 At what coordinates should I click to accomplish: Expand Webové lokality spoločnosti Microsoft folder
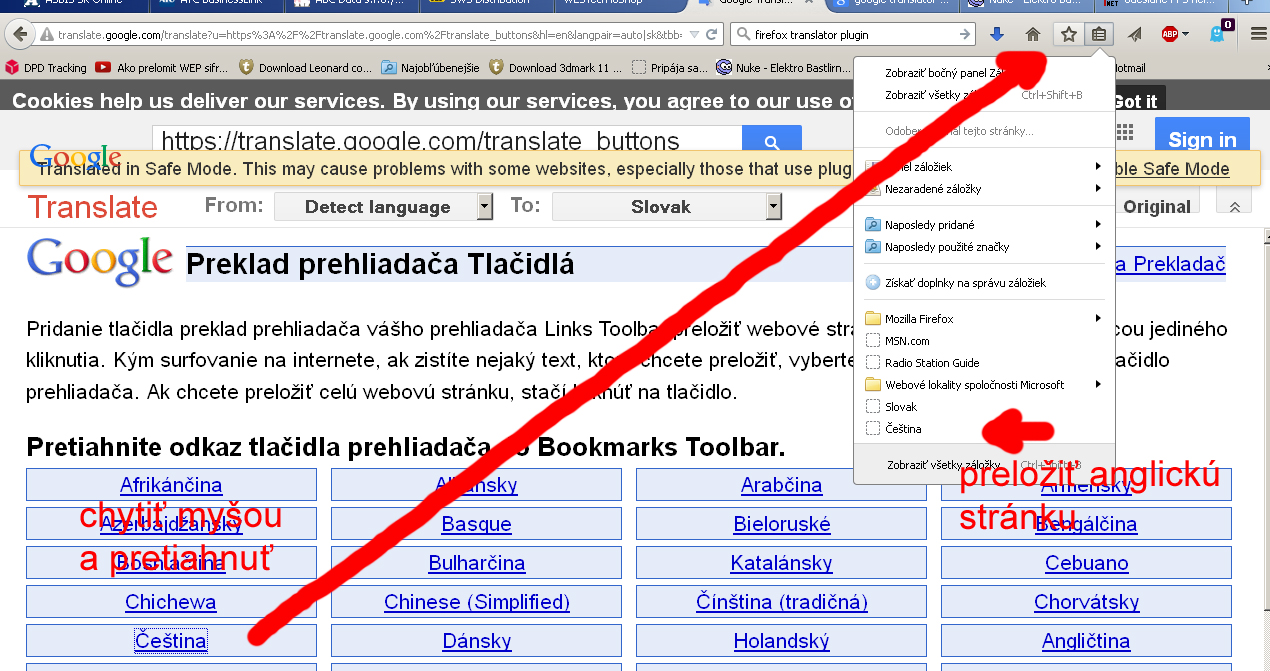tap(984, 384)
